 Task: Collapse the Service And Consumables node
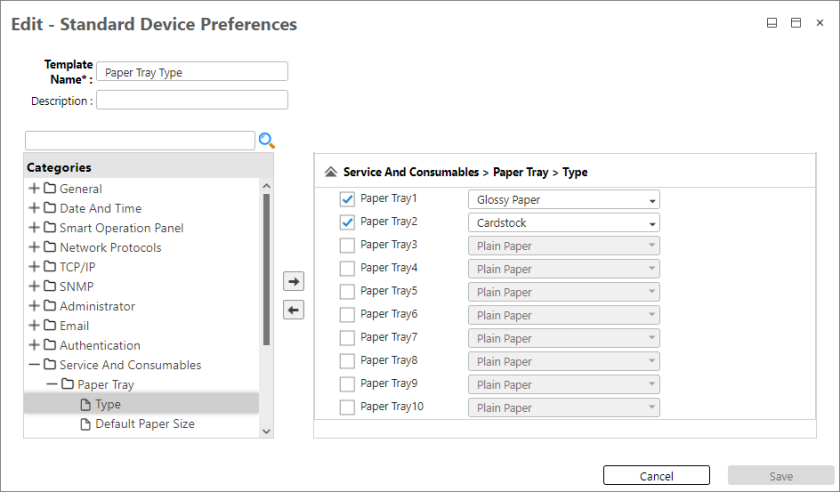(x=35, y=365)
